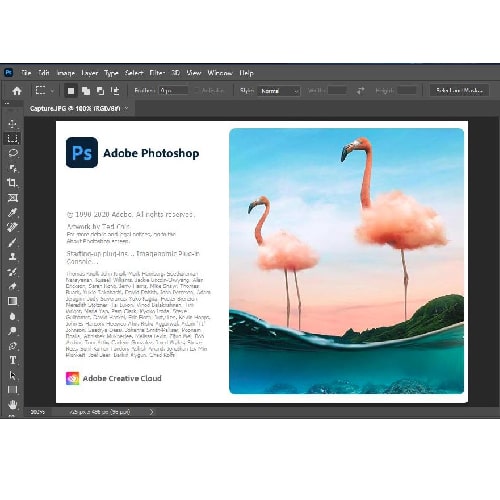Select the Spot Healing Brush tool
Screen dimensions: 500x500
pyautogui.click(x=13, y=227)
